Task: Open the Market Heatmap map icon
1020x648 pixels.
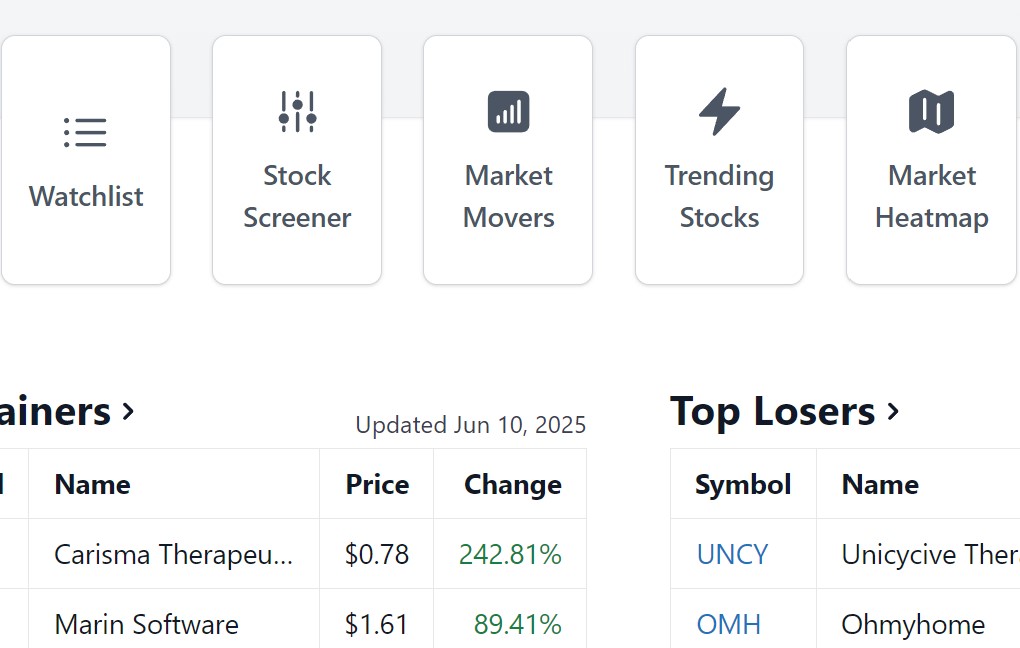Action: coord(931,111)
